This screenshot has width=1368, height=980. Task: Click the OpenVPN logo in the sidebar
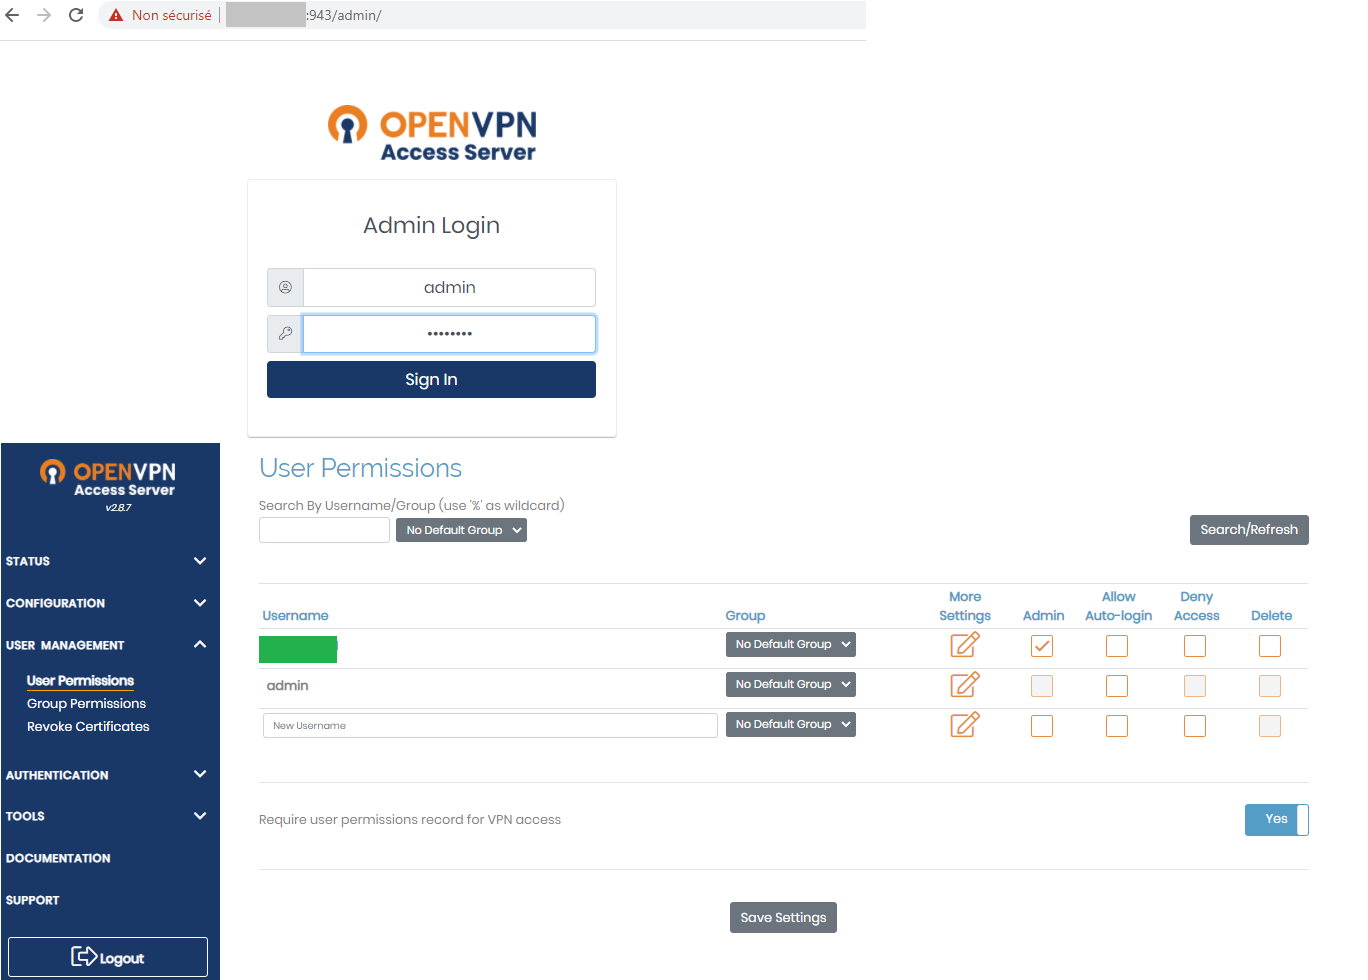pyautogui.click(x=108, y=478)
